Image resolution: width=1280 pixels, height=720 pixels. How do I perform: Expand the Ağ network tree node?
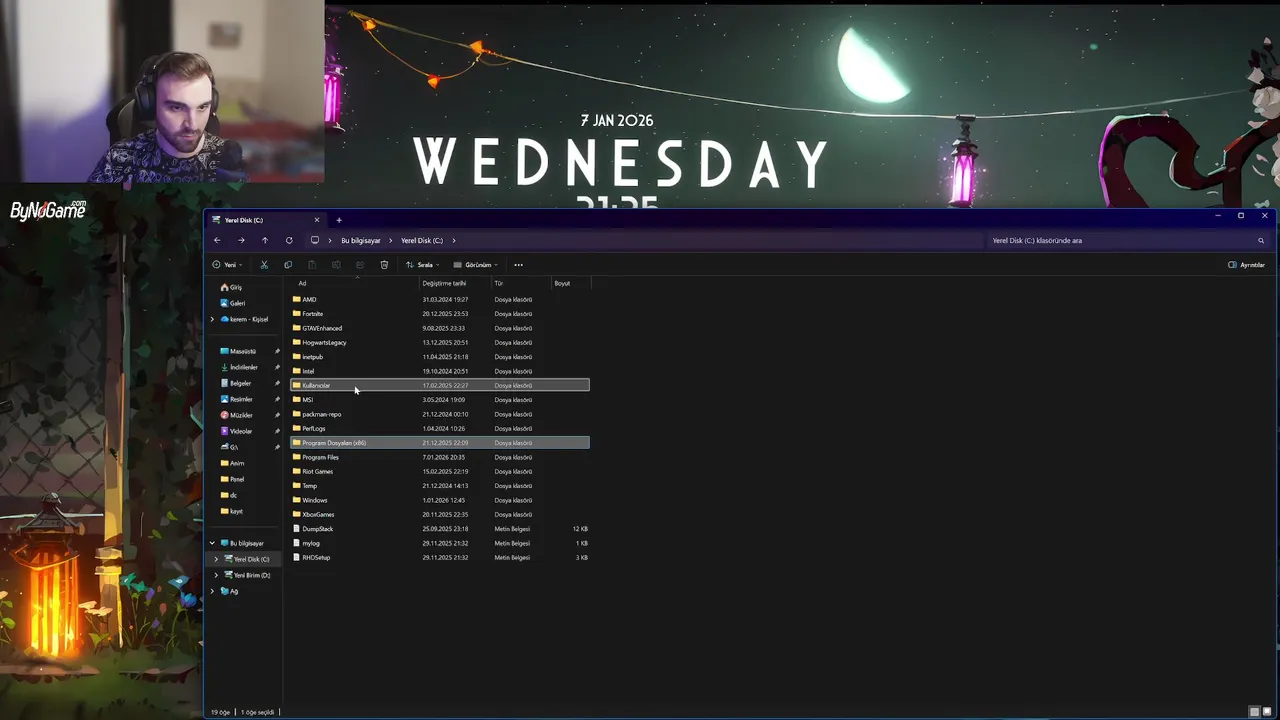click(x=212, y=591)
